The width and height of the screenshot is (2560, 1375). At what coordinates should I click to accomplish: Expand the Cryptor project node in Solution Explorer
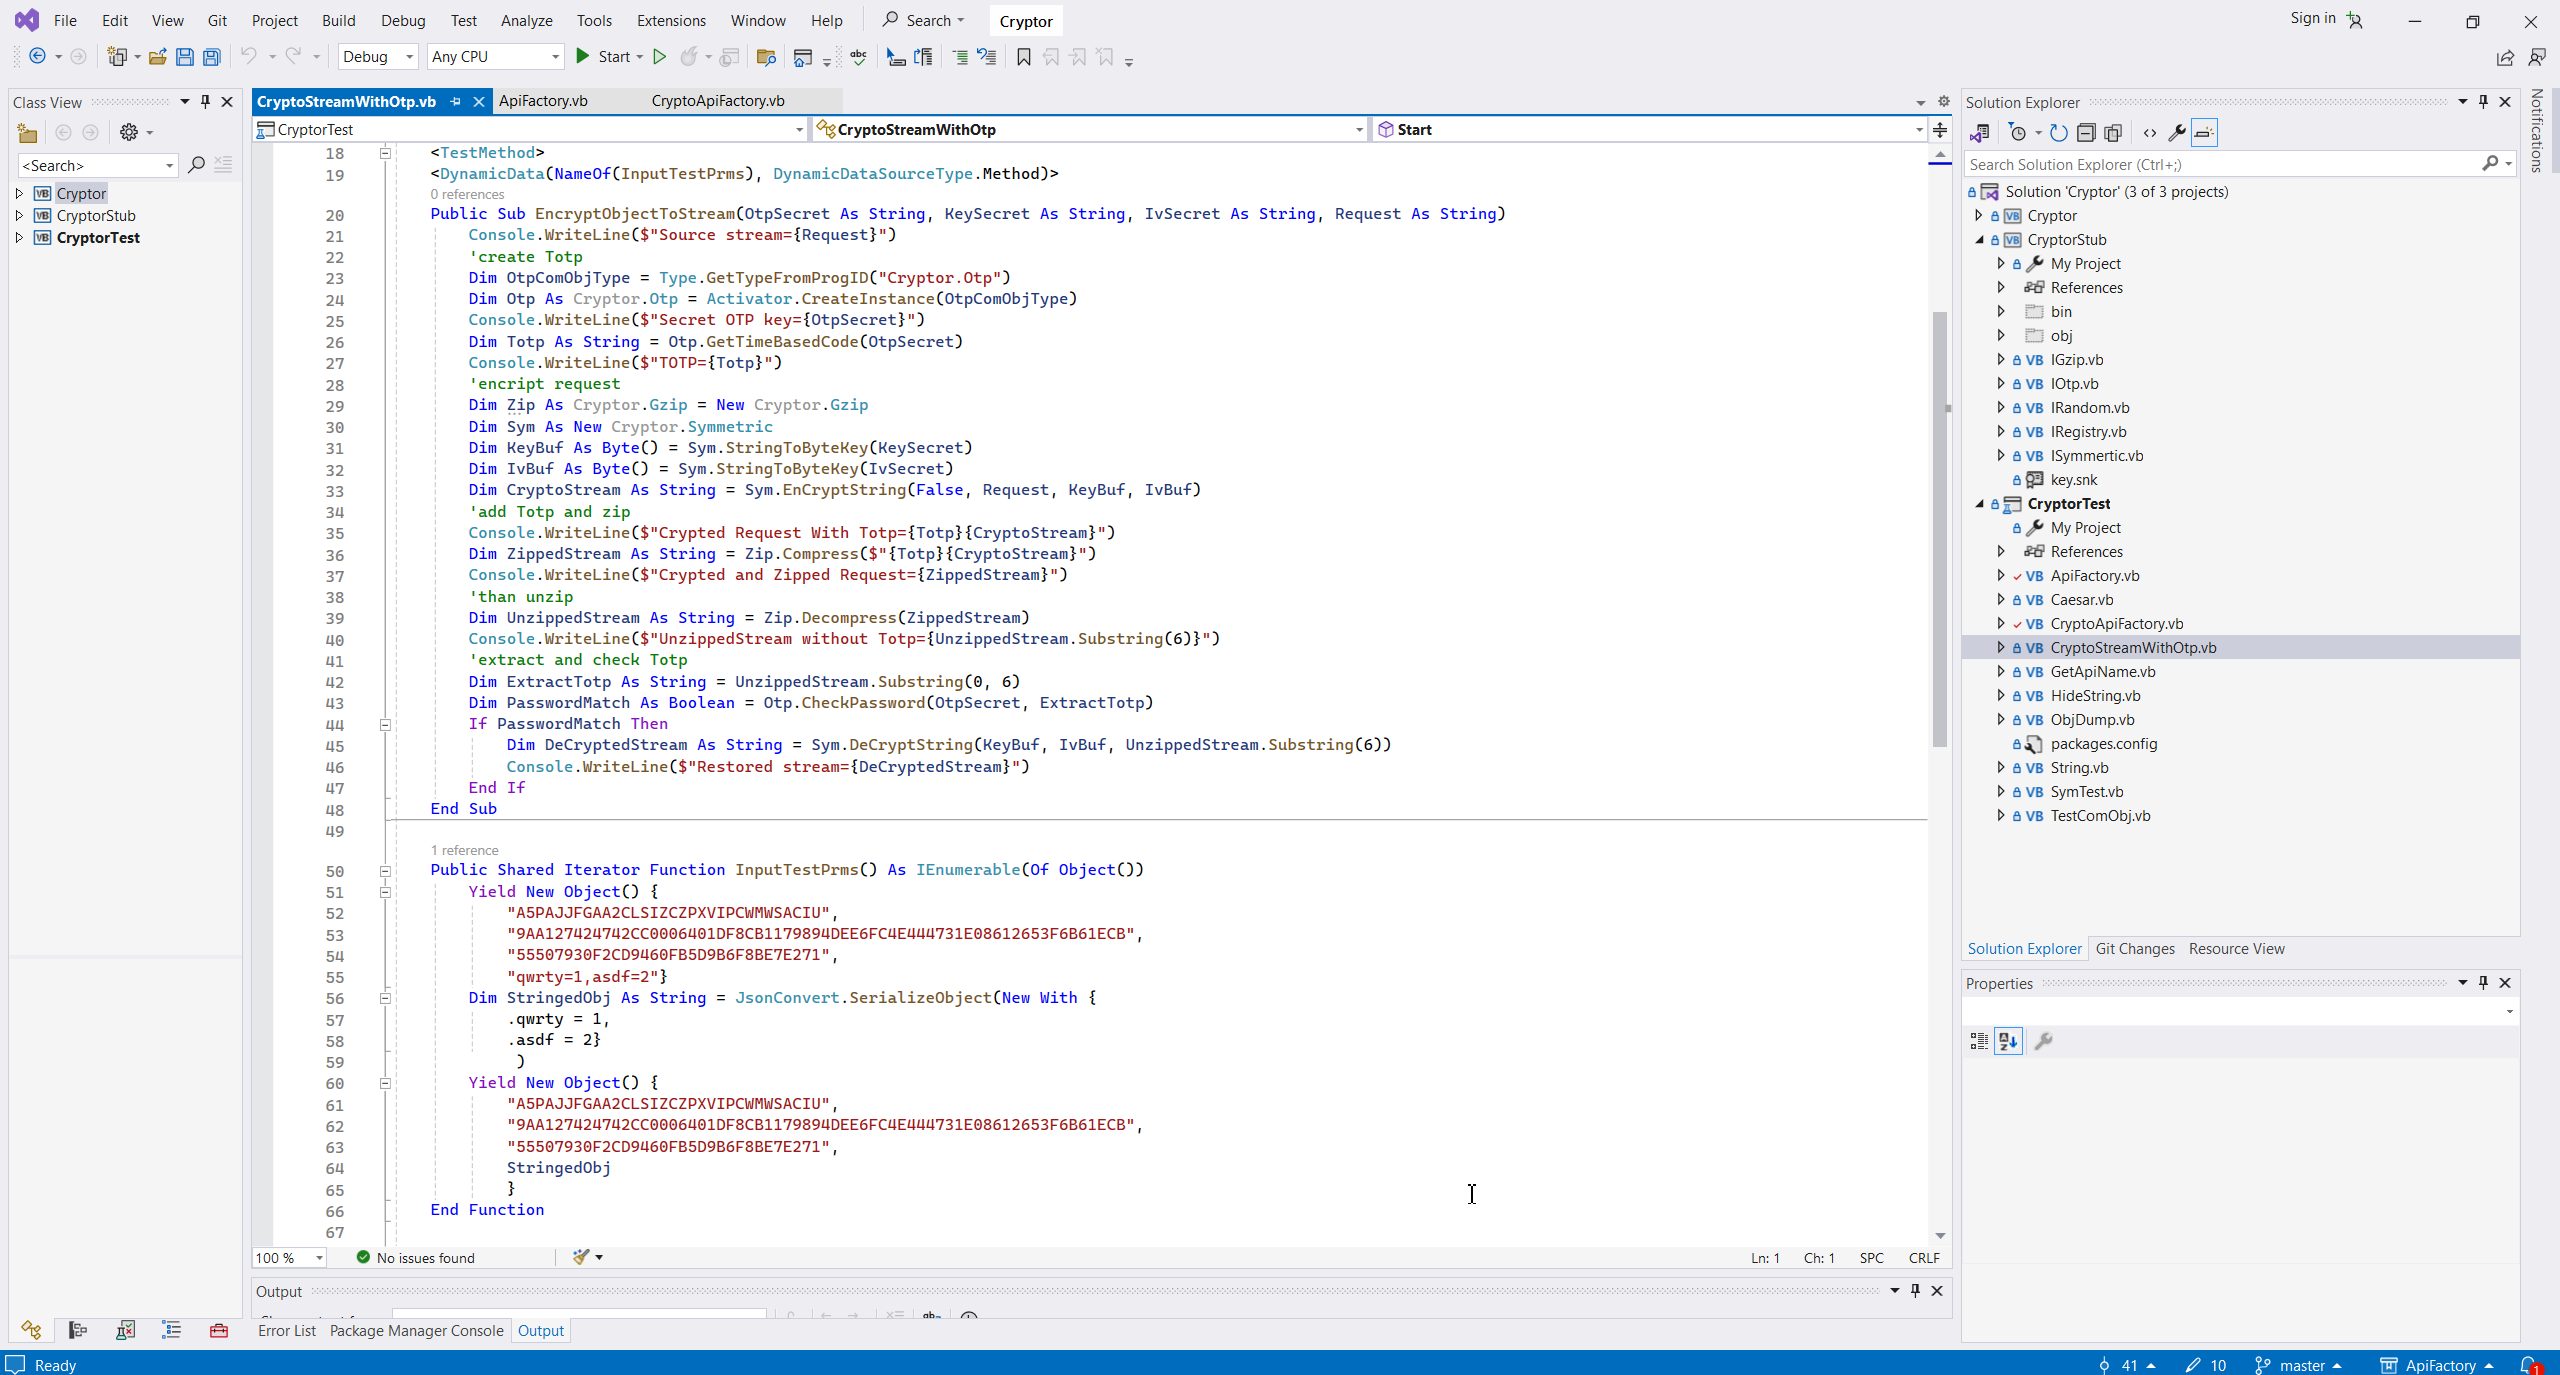[x=1979, y=216]
